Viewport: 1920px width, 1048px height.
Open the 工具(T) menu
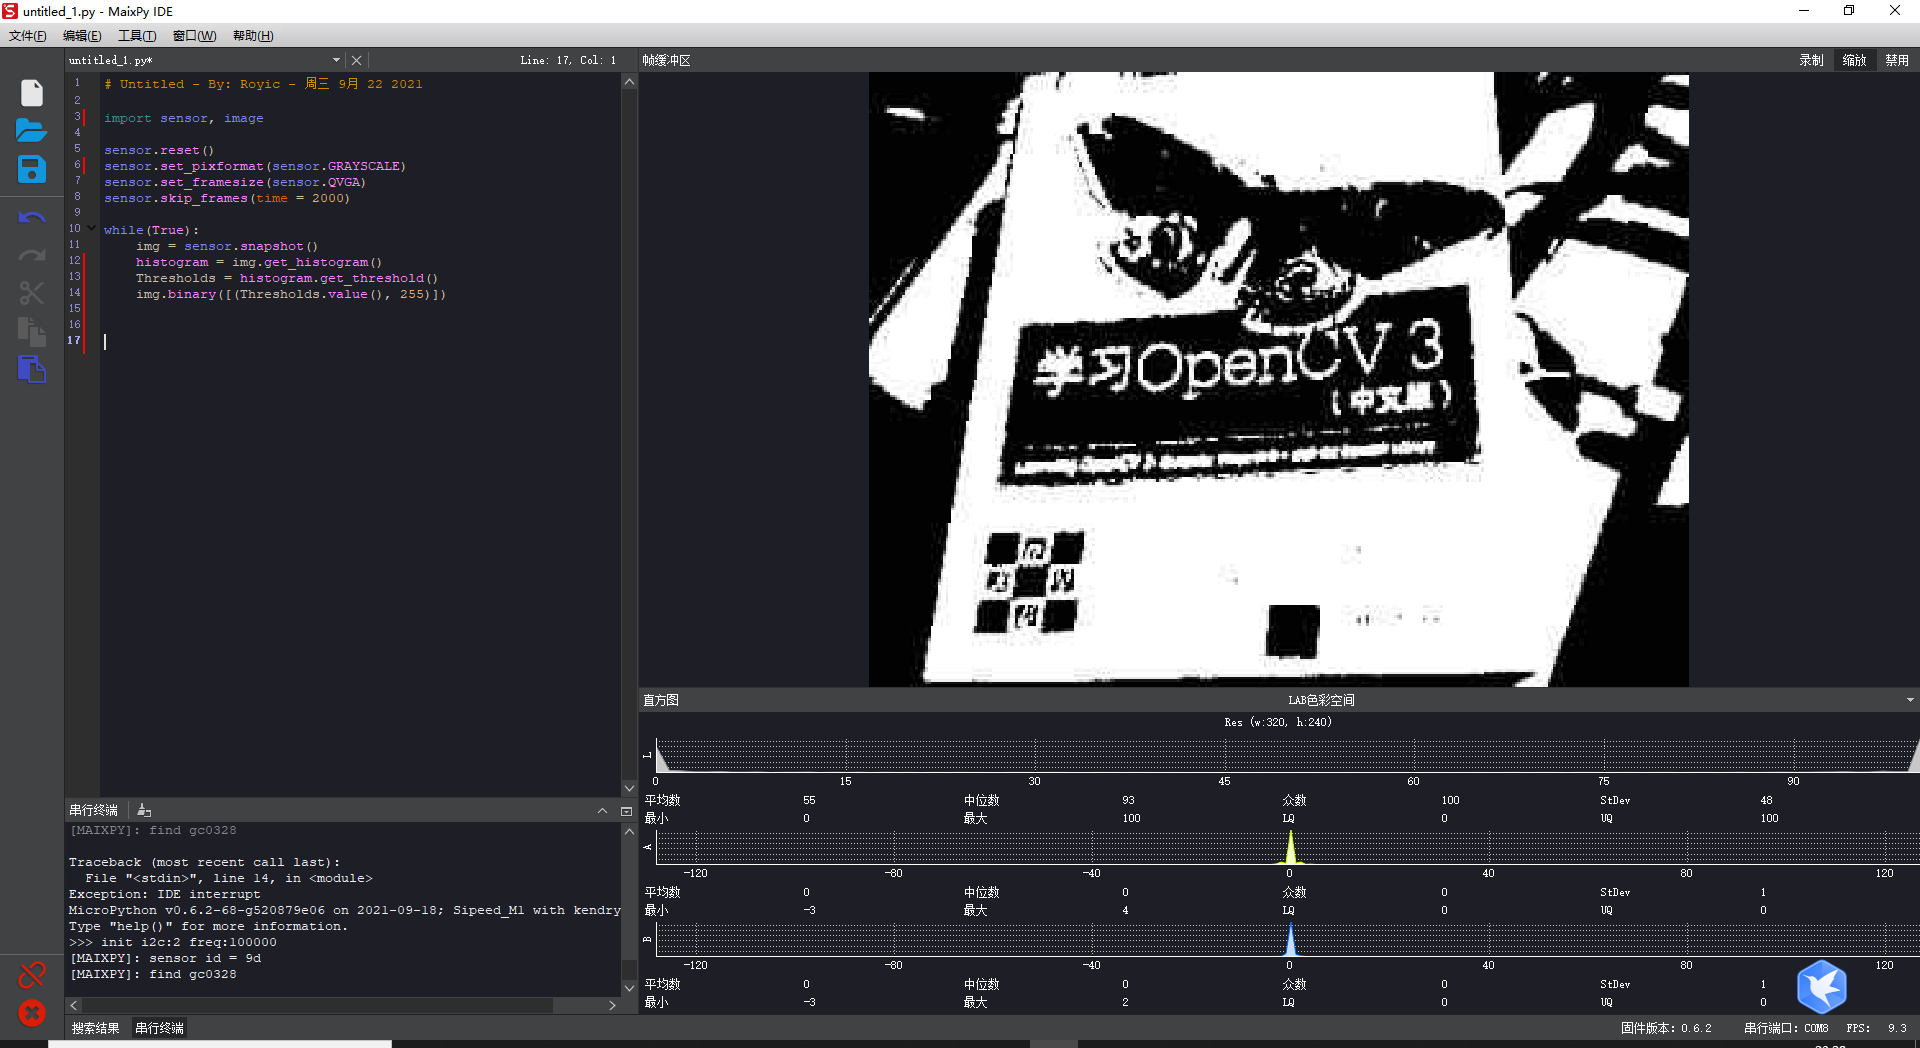[x=137, y=36]
